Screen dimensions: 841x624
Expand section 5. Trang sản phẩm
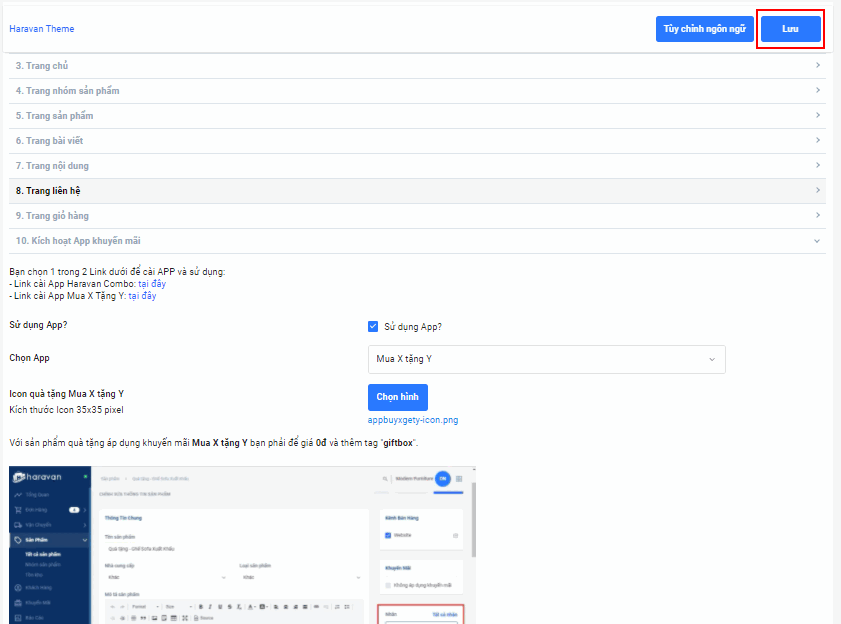(x=417, y=116)
